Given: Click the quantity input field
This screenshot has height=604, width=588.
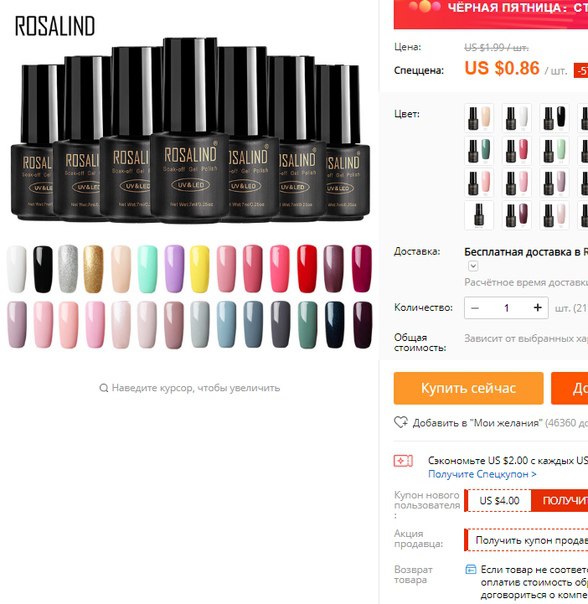Looking at the screenshot, I should pos(506,308).
